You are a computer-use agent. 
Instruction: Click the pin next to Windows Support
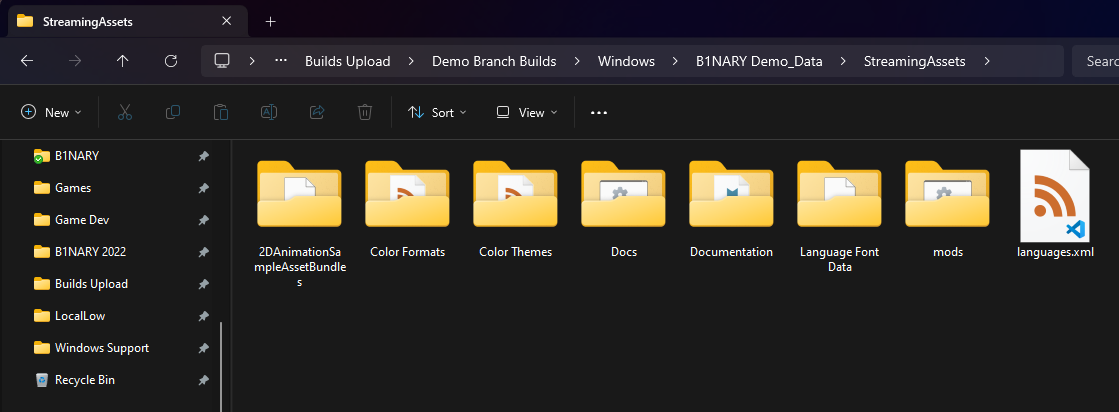tap(203, 348)
